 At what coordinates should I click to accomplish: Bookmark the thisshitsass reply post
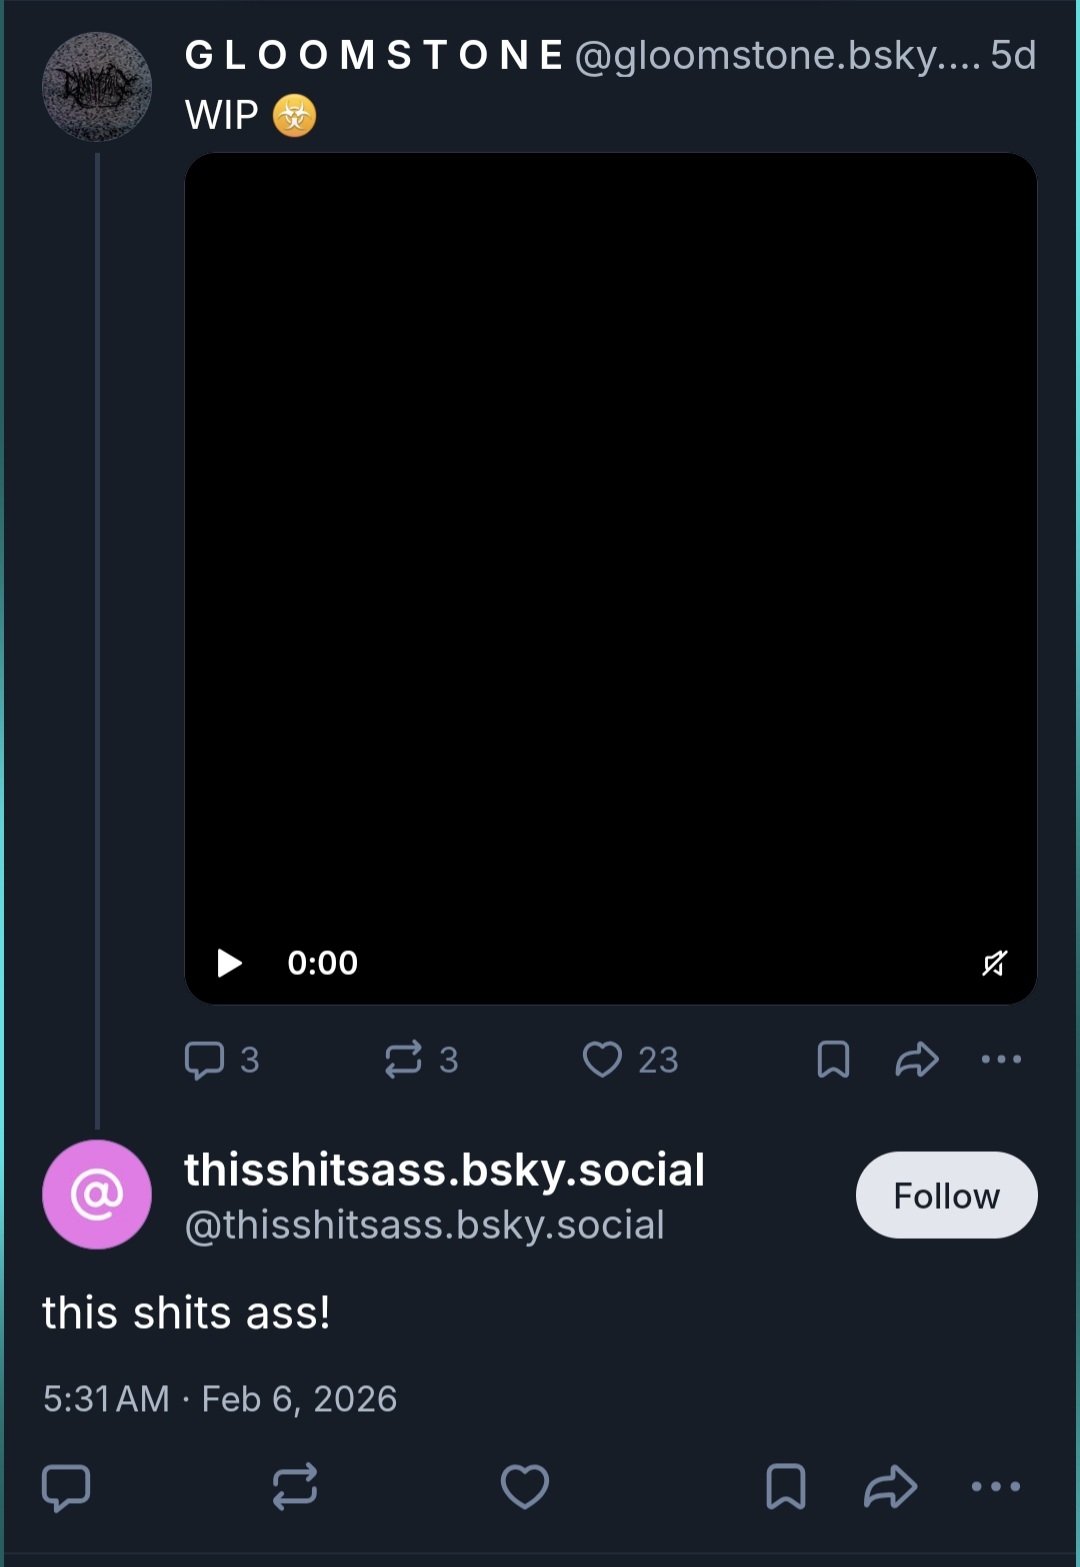786,1487
